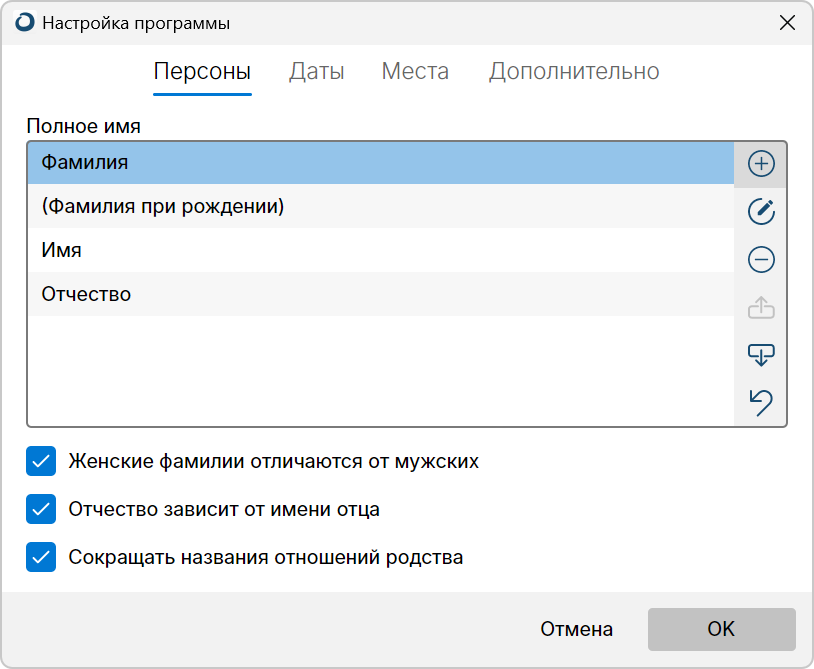Disable "Сокращать названия отношений родства" option
The image size is (814, 669).
point(41,557)
